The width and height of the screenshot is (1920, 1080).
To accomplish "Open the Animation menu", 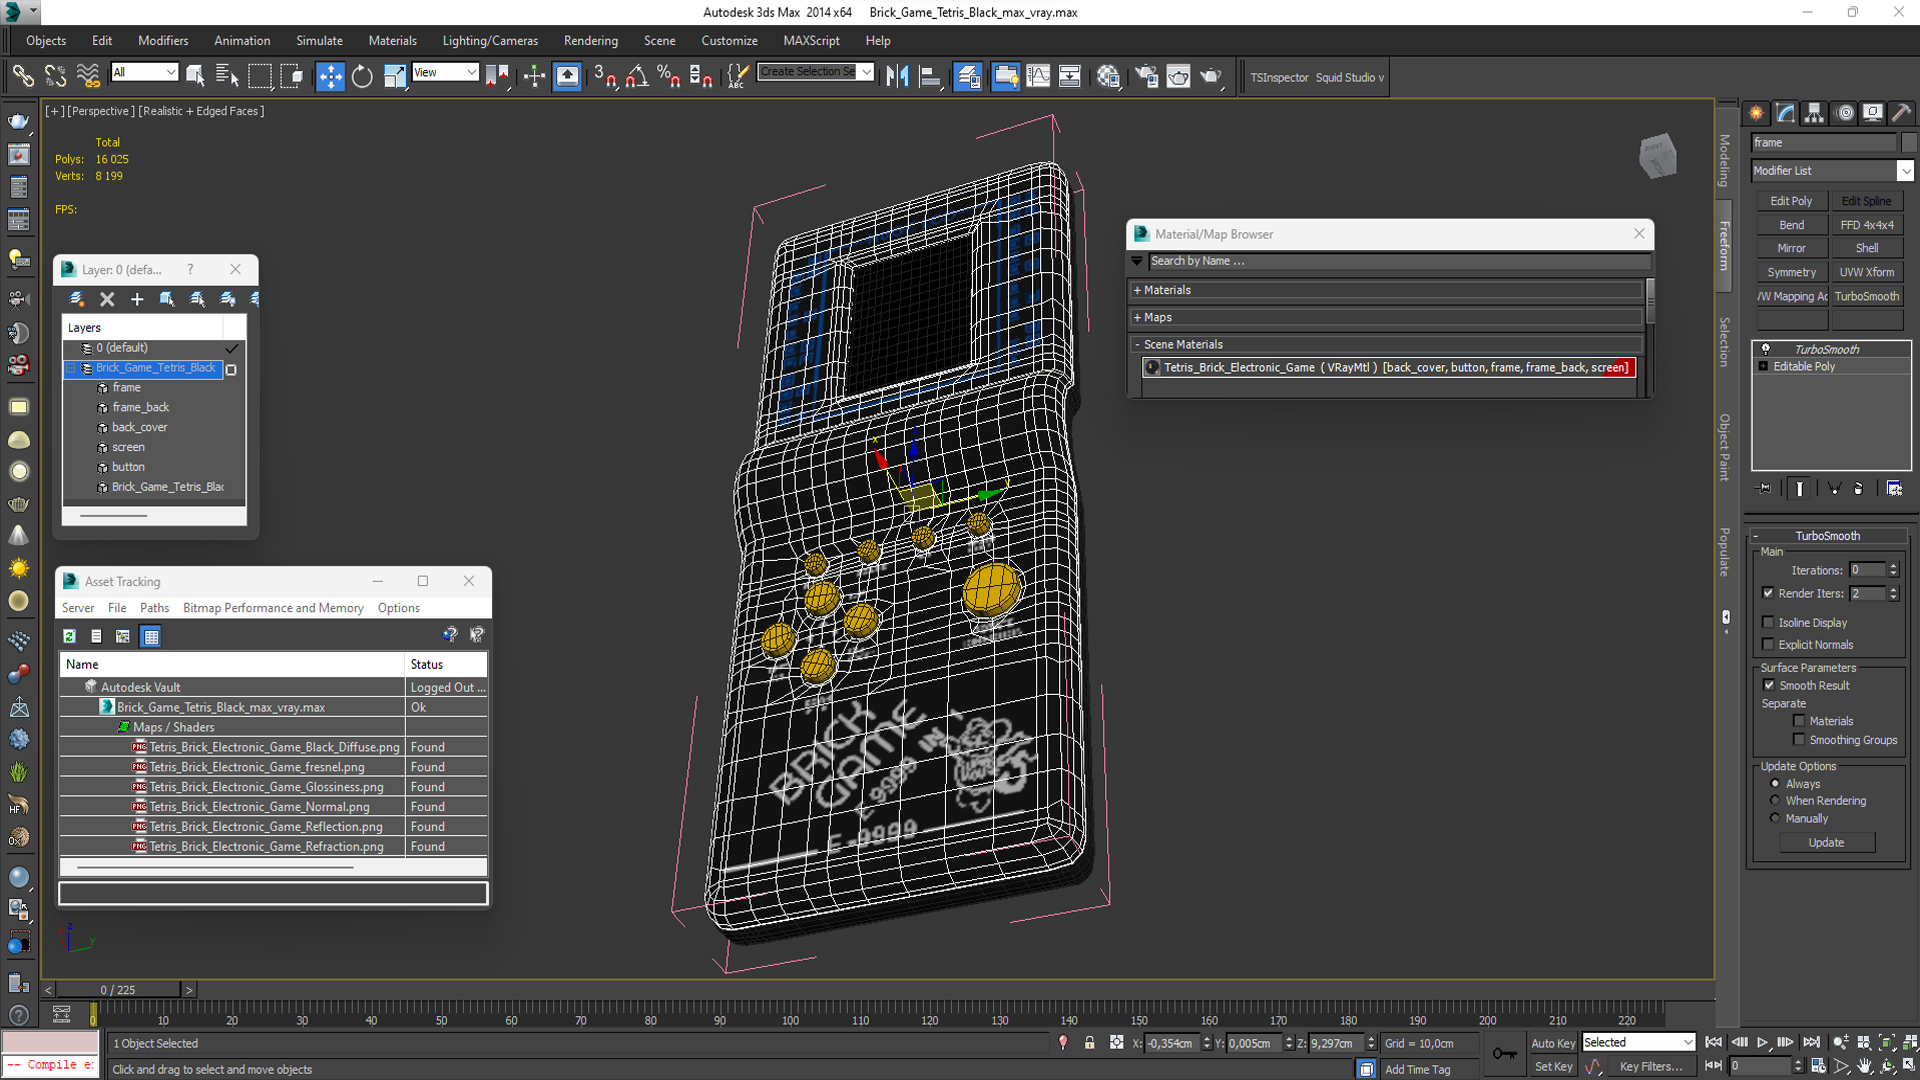I will (x=242, y=41).
